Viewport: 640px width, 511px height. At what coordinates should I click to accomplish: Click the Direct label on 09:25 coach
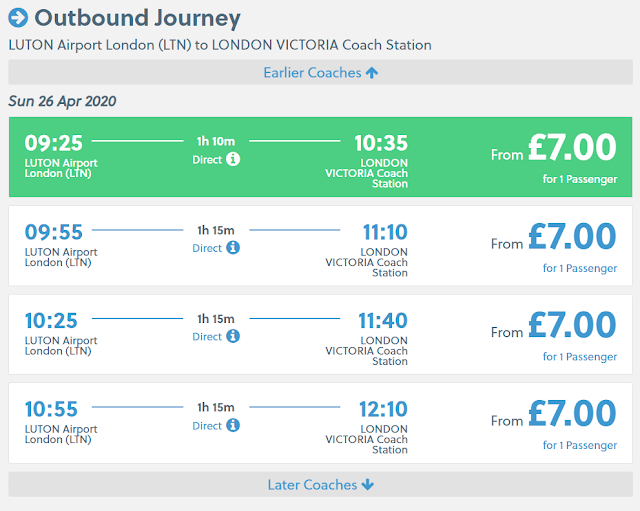207,159
